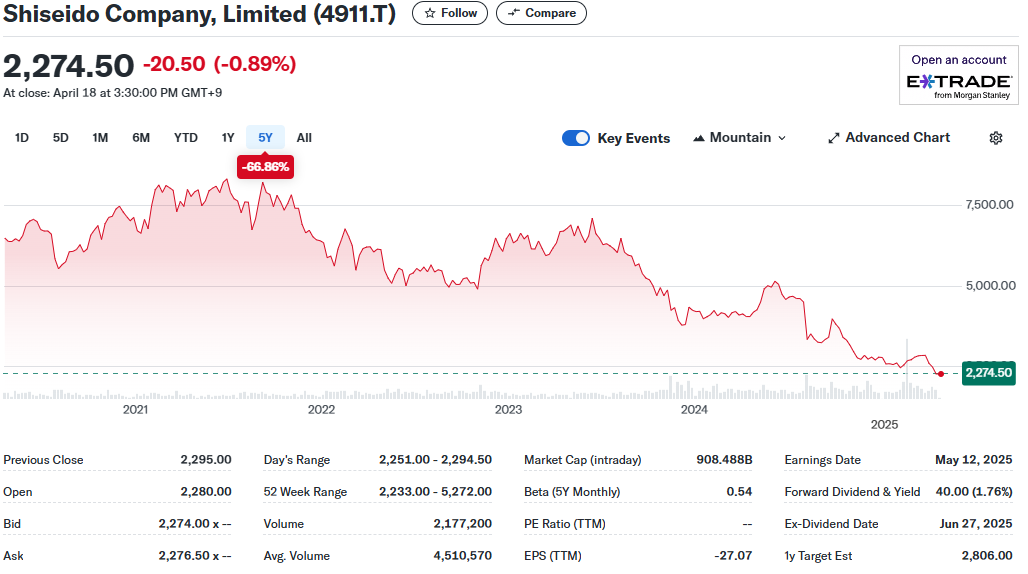The height and width of the screenshot is (574, 1028).
Task: Click the 2,274.50 current price chart label
Action: pyautogui.click(x=989, y=373)
